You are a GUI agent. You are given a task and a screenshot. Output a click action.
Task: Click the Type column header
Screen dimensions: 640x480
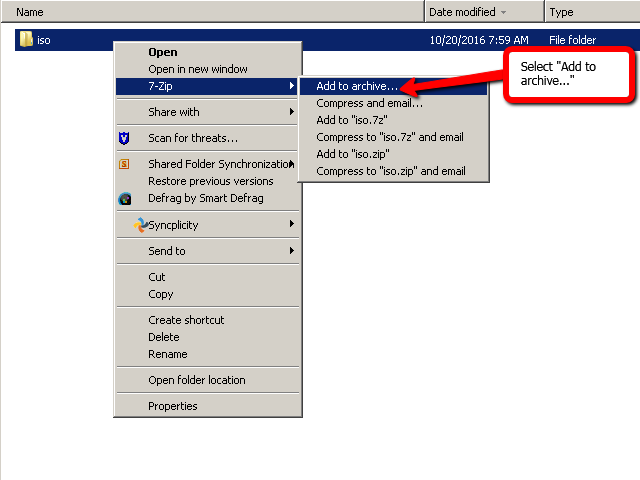coord(590,12)
